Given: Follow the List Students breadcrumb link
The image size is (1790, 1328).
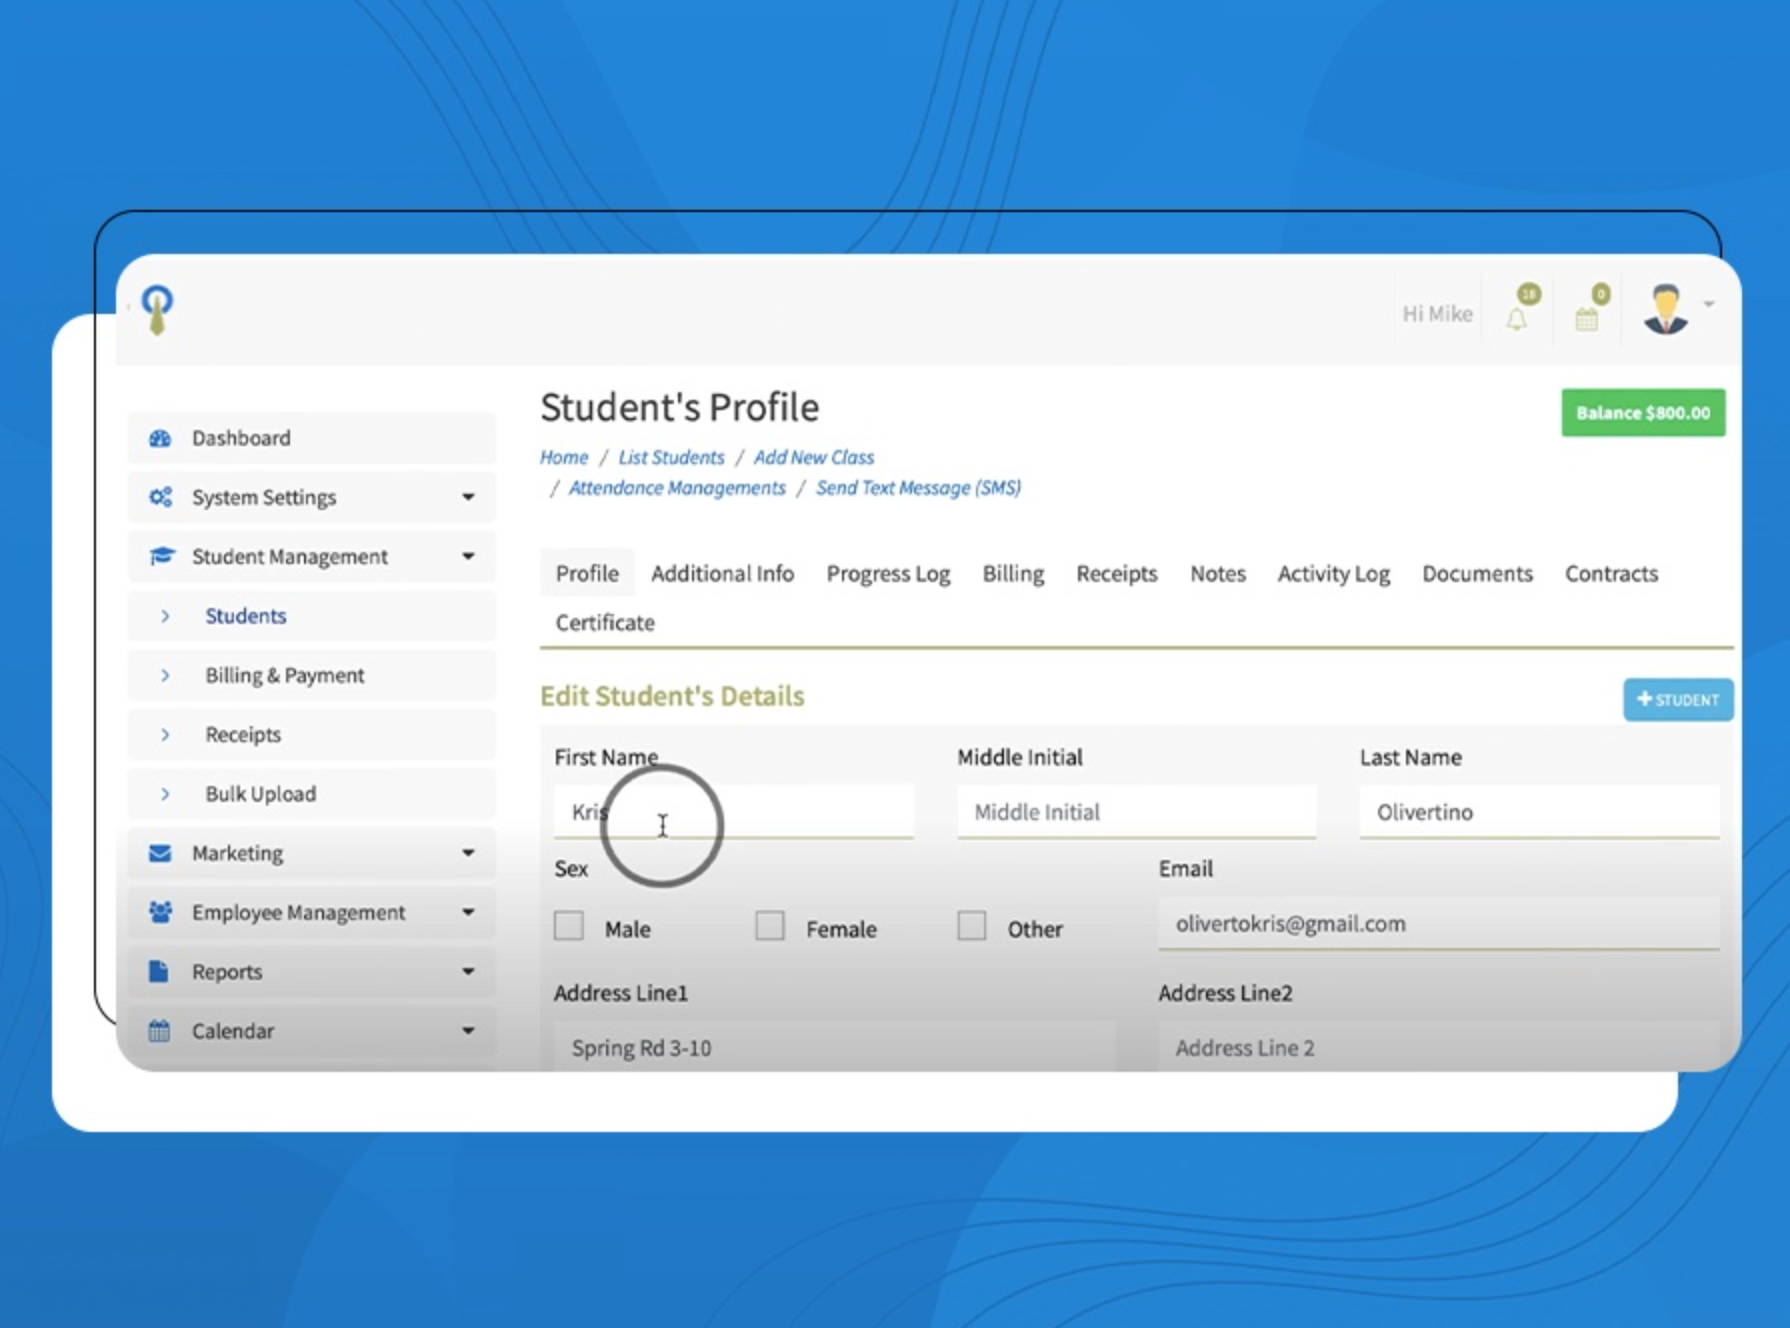Looking at the screenshot, I should pos(671,457).
